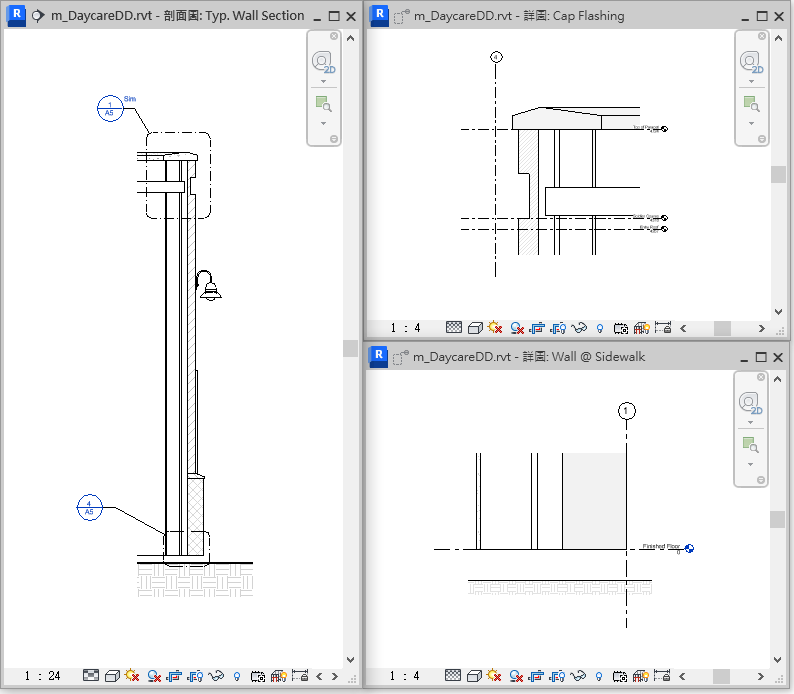Open Temporary View Properties in Cap Flashing view
This screenshot has height=694, width=794.
(x=621, y=328)
